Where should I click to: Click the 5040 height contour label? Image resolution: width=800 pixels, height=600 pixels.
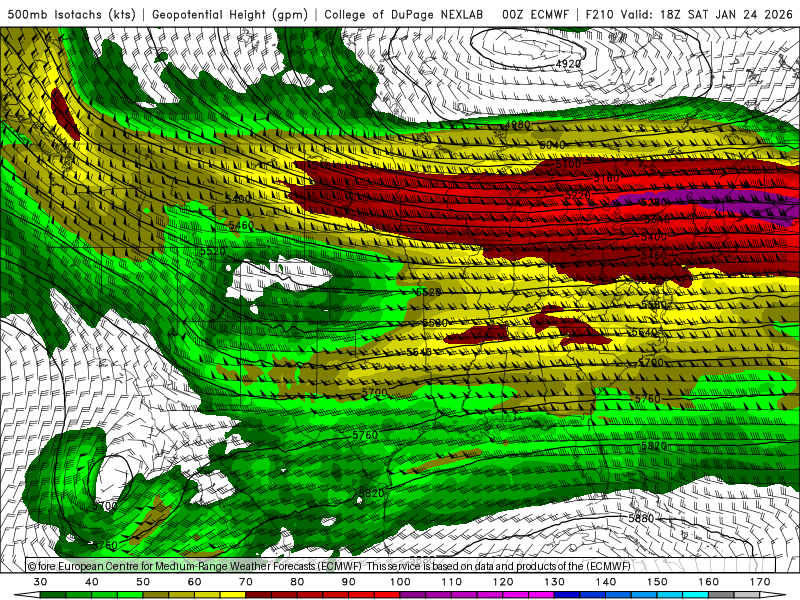(x=552, y=145)
